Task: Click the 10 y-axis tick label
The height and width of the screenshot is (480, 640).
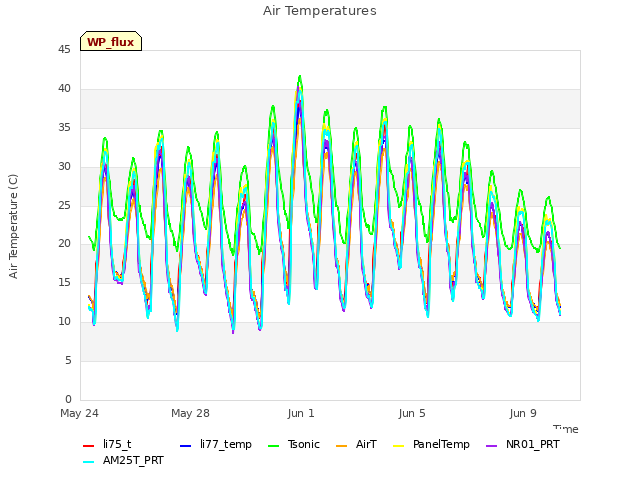Action: click(x=64, y=322)
